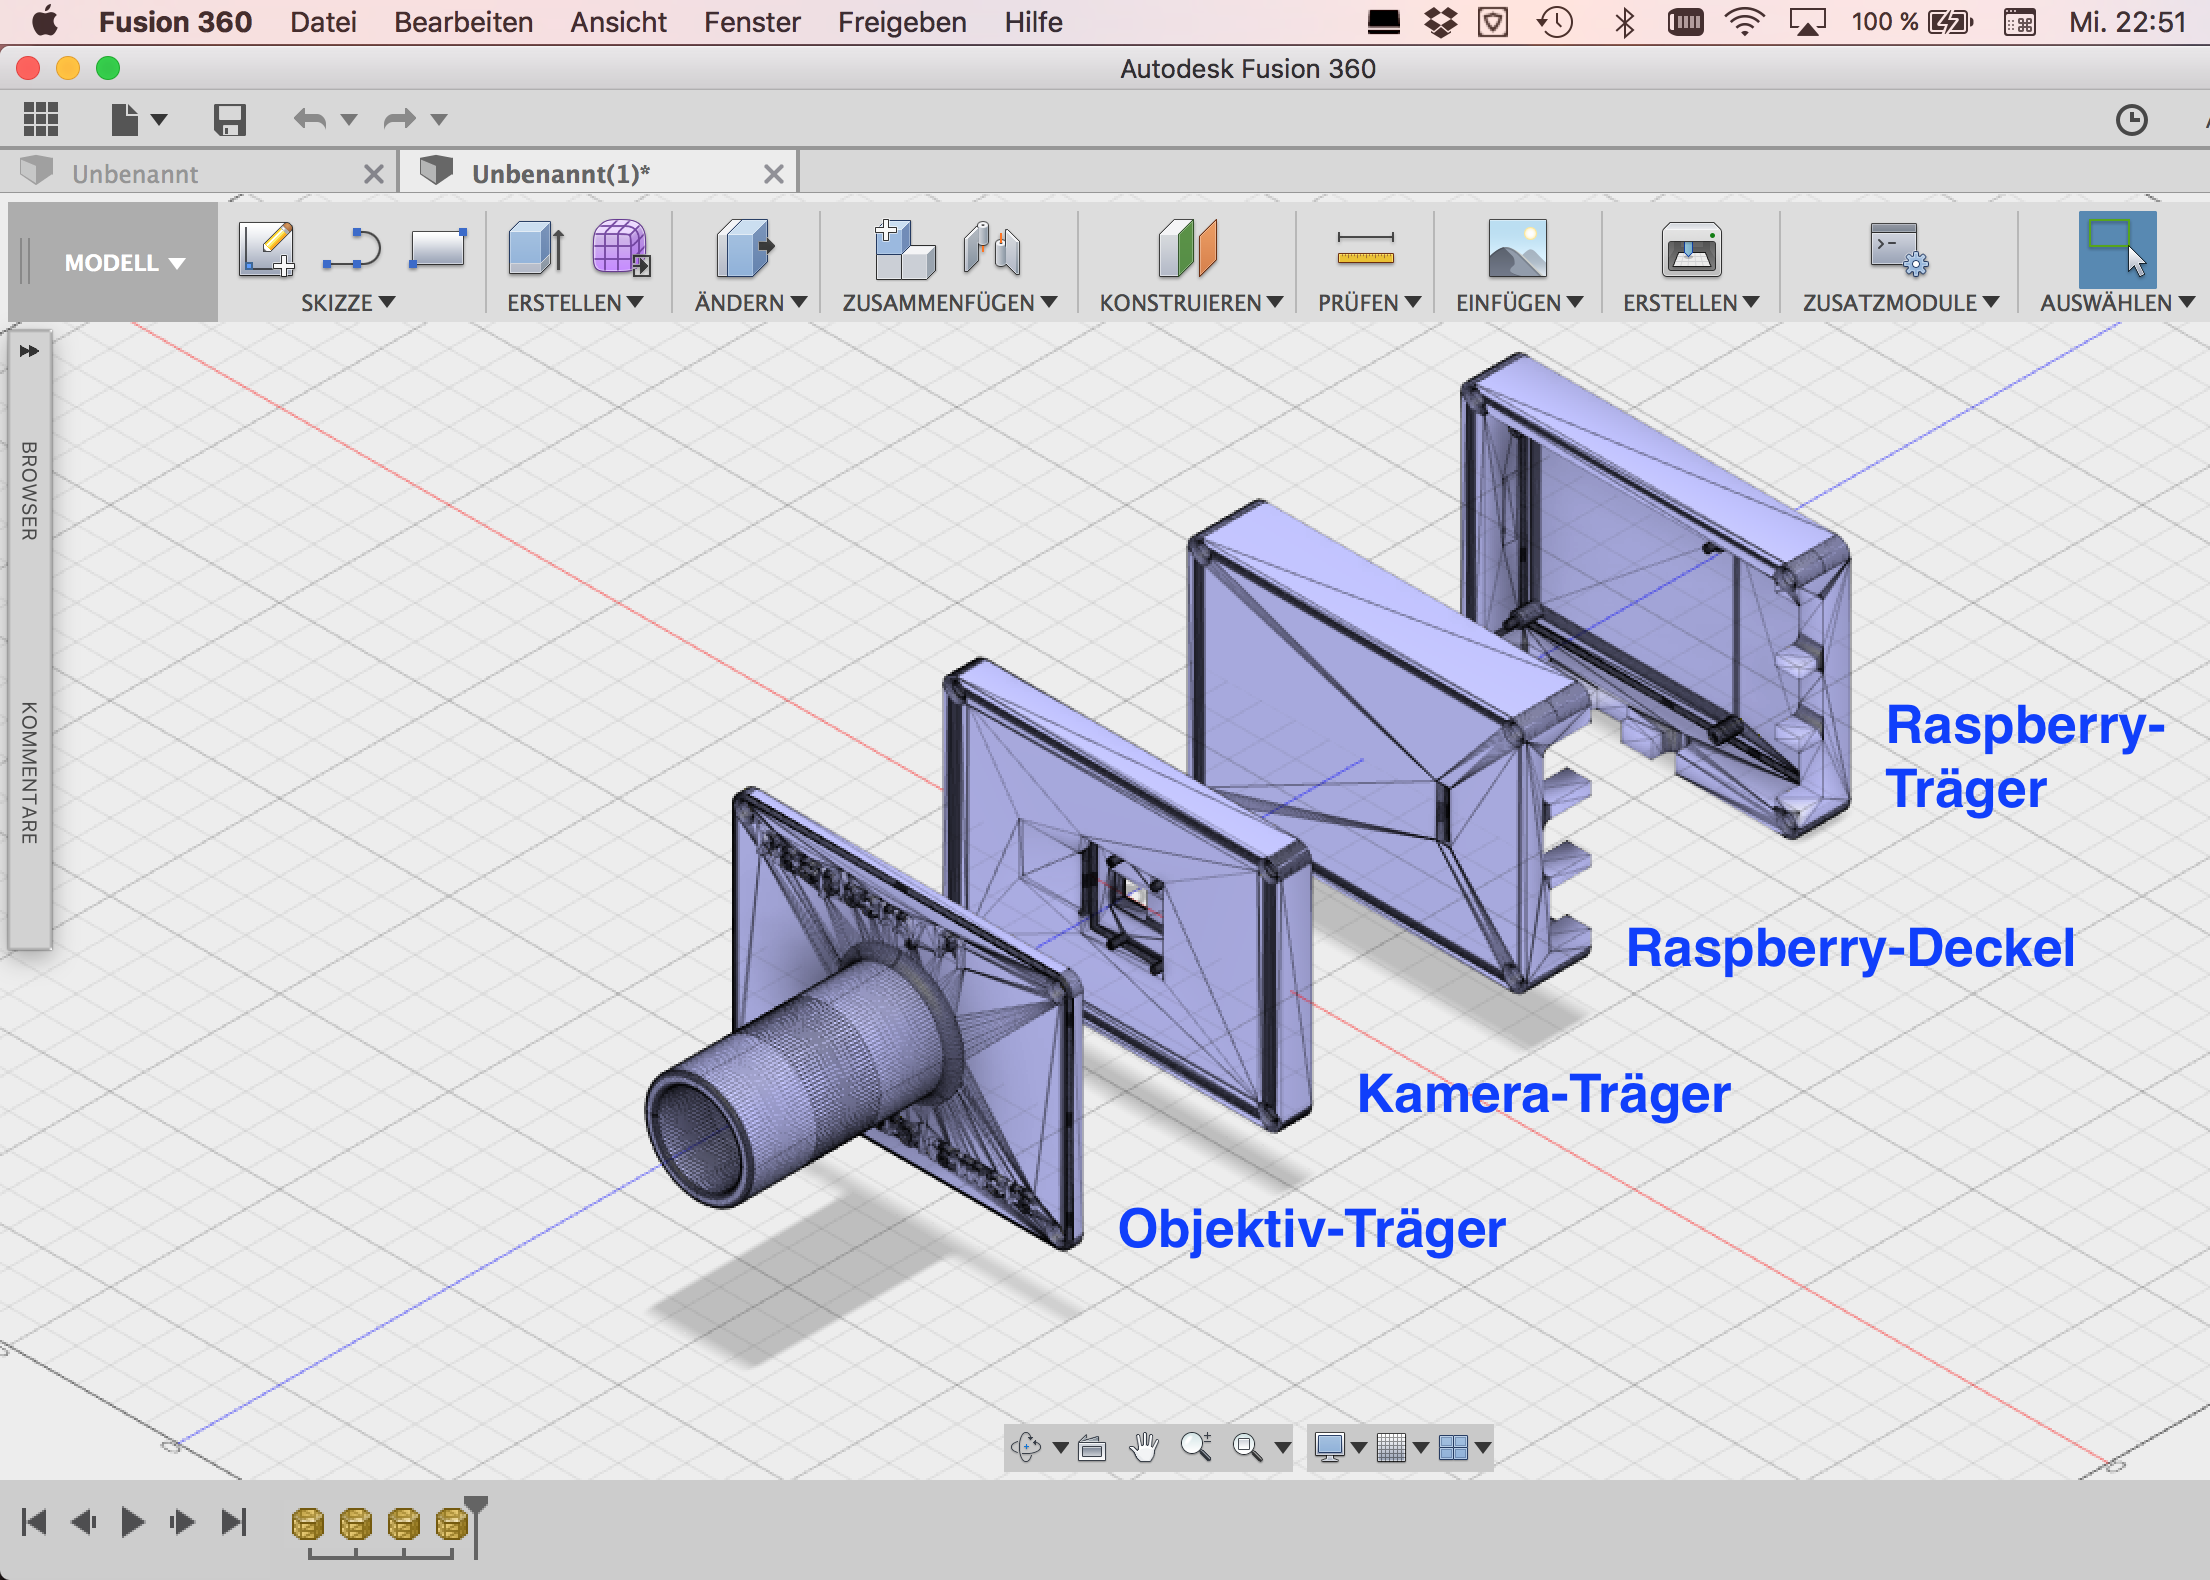Select the sketch Line tool
The height and width of the screenshot is (1580, 2210).
352,248
